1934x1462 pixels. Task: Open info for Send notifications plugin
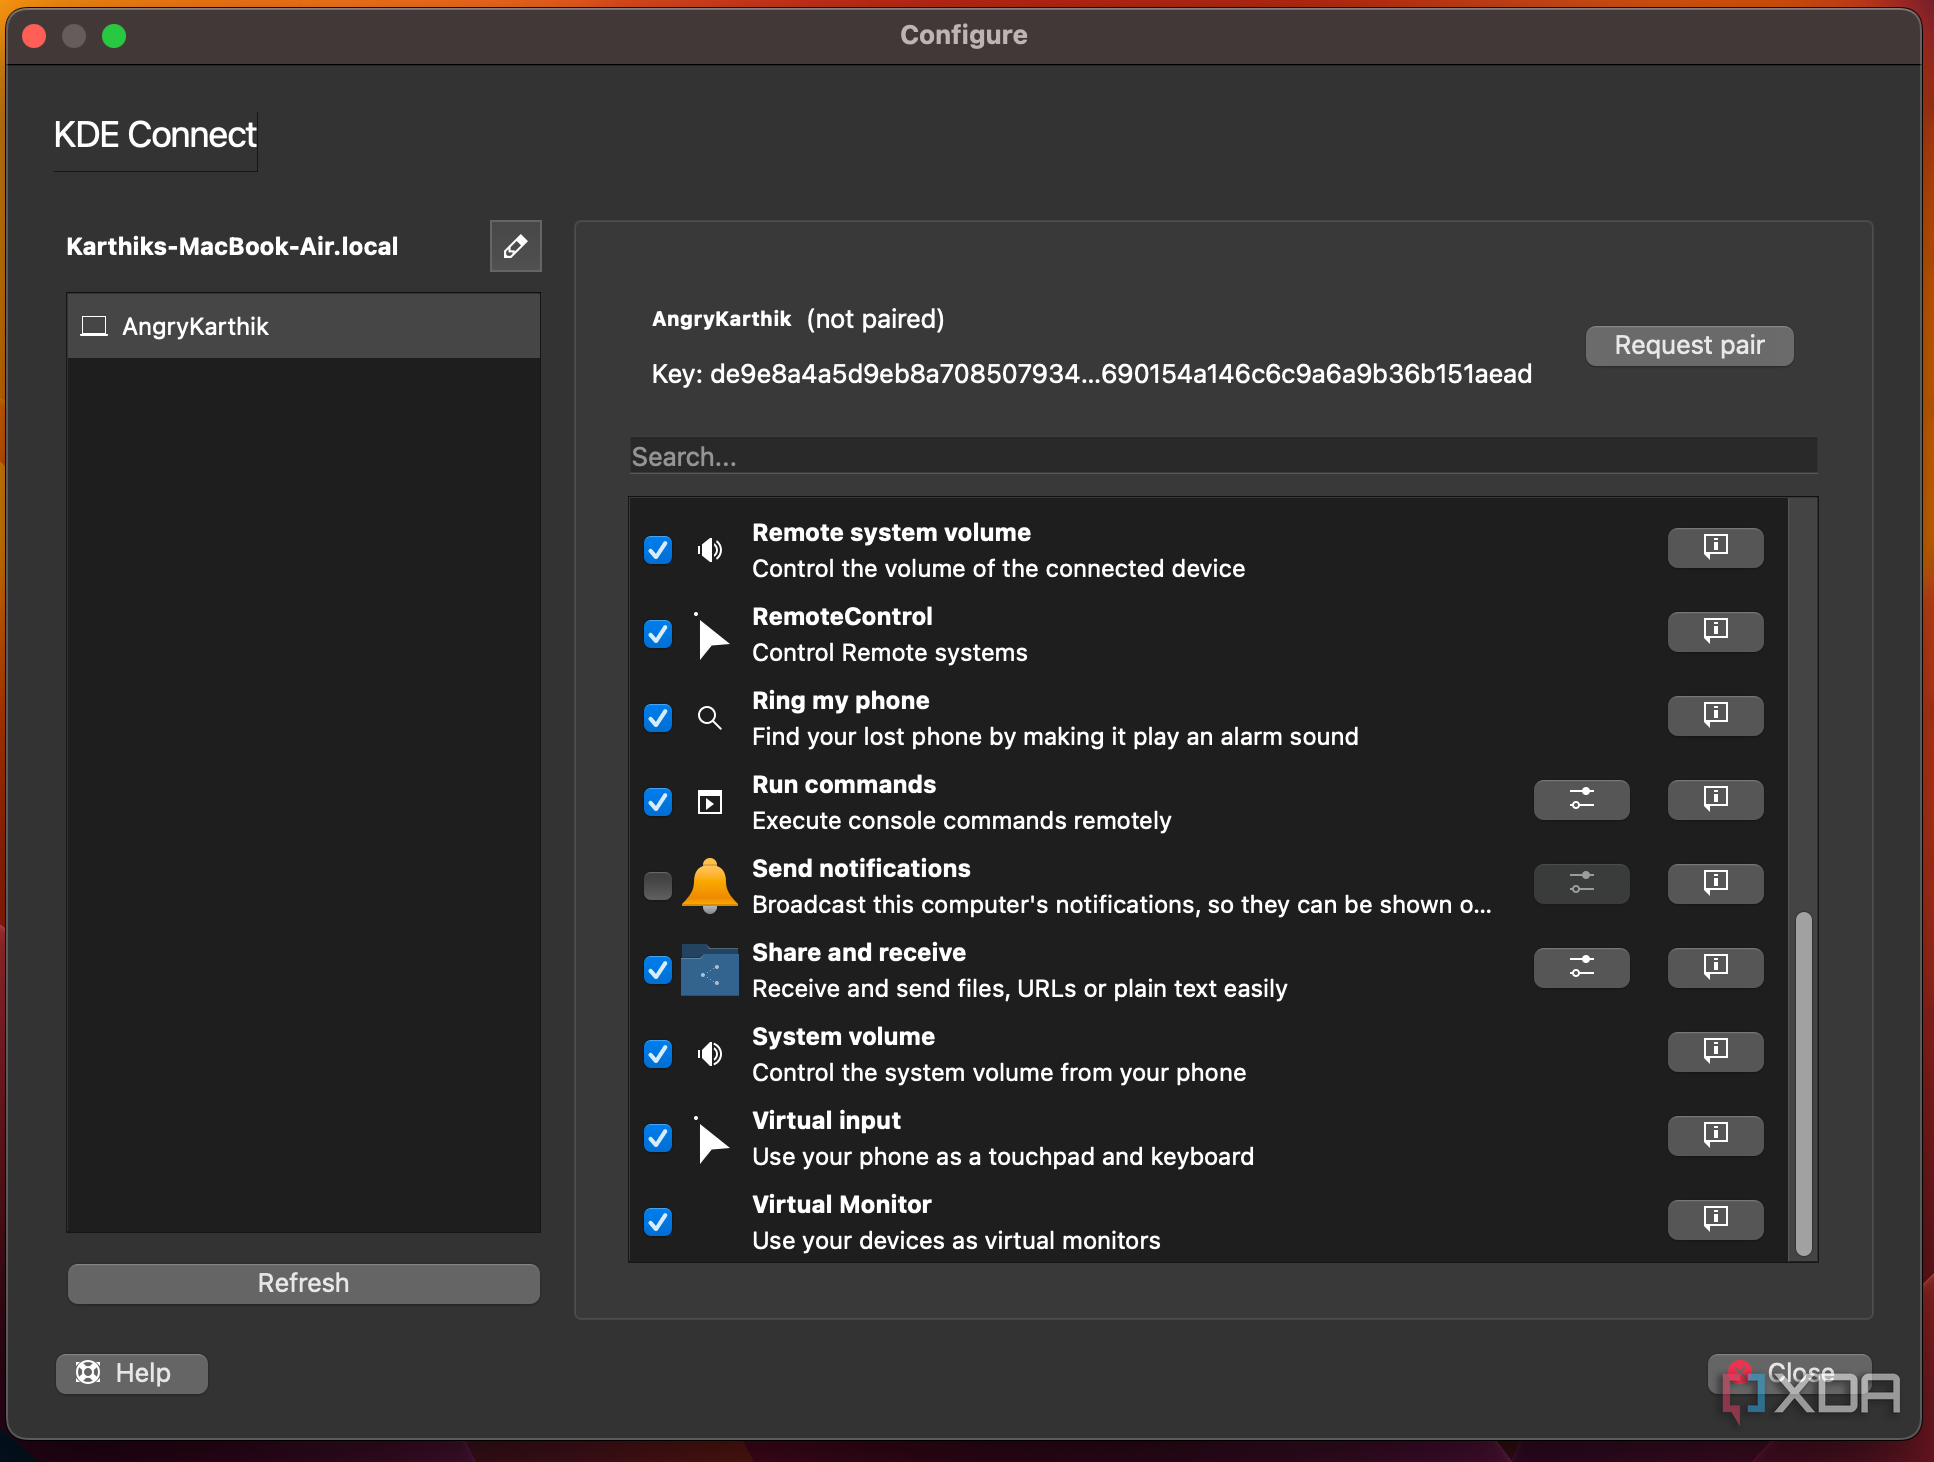[x=1714, y=883]
